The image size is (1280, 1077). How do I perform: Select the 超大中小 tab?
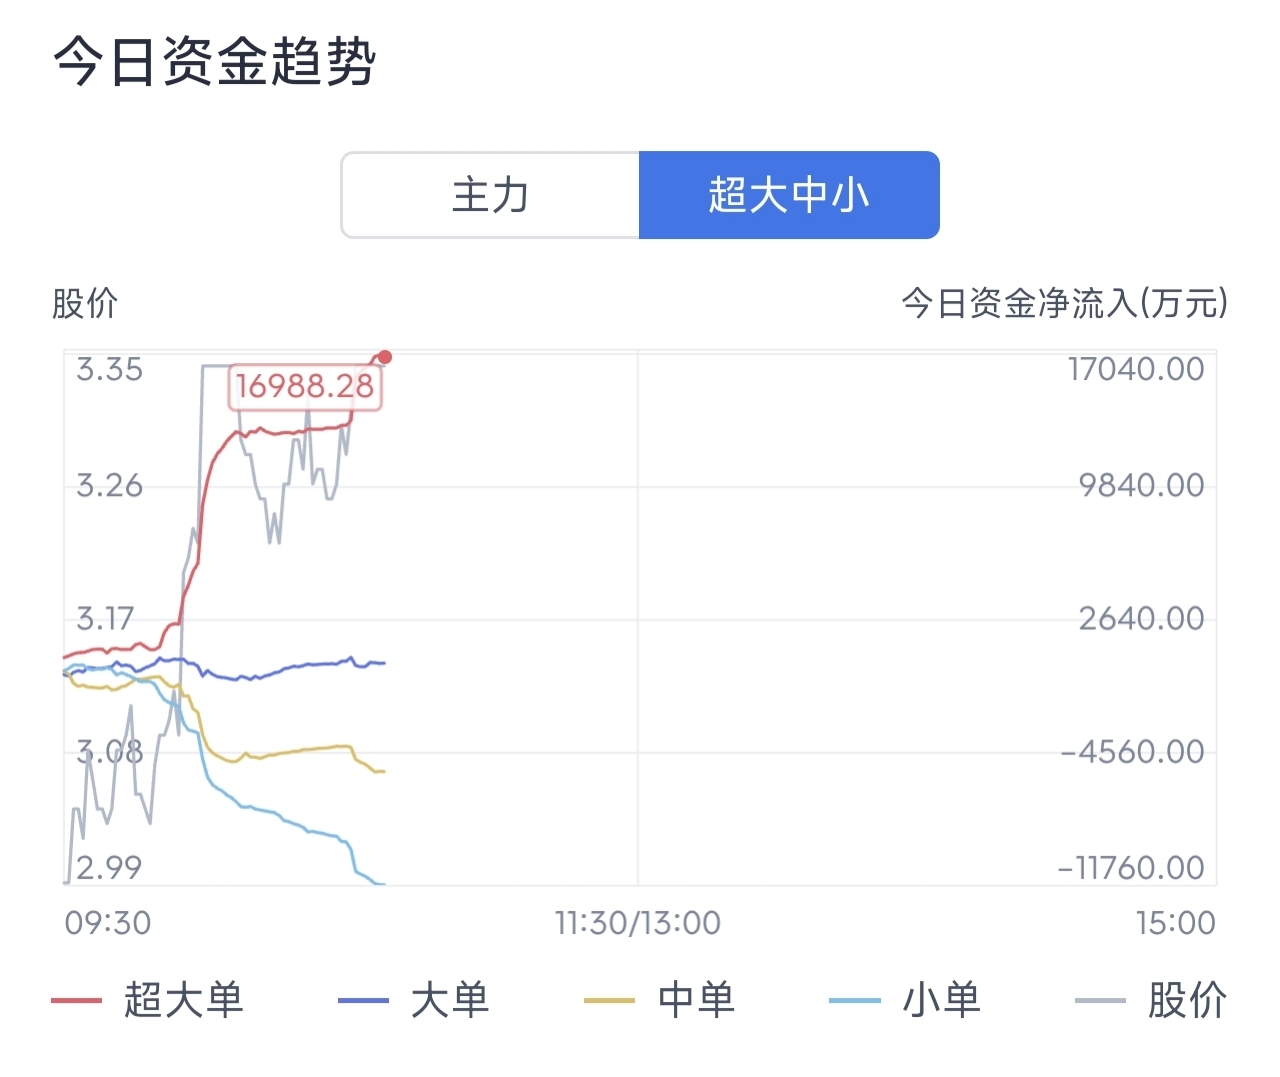(789, 195)
